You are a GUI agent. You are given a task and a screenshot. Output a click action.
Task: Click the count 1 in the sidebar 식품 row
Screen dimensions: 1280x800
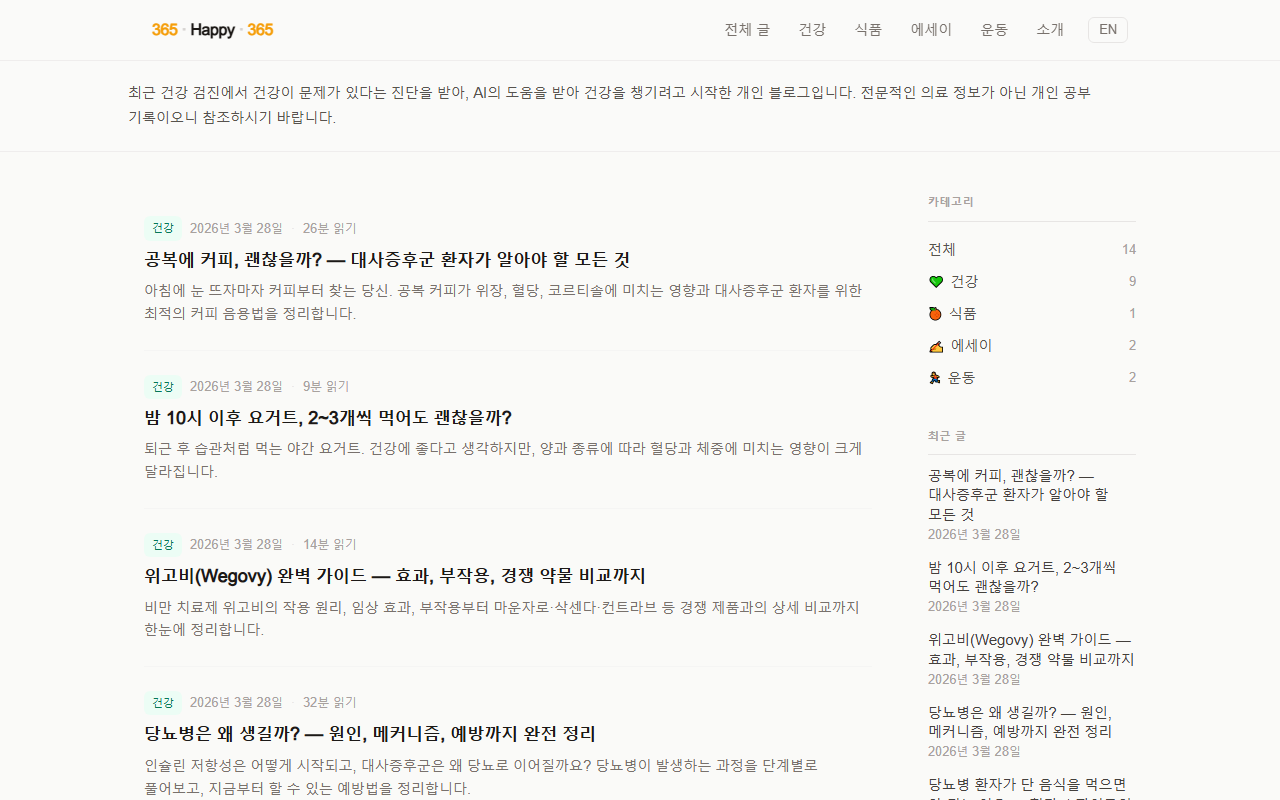1133,314
